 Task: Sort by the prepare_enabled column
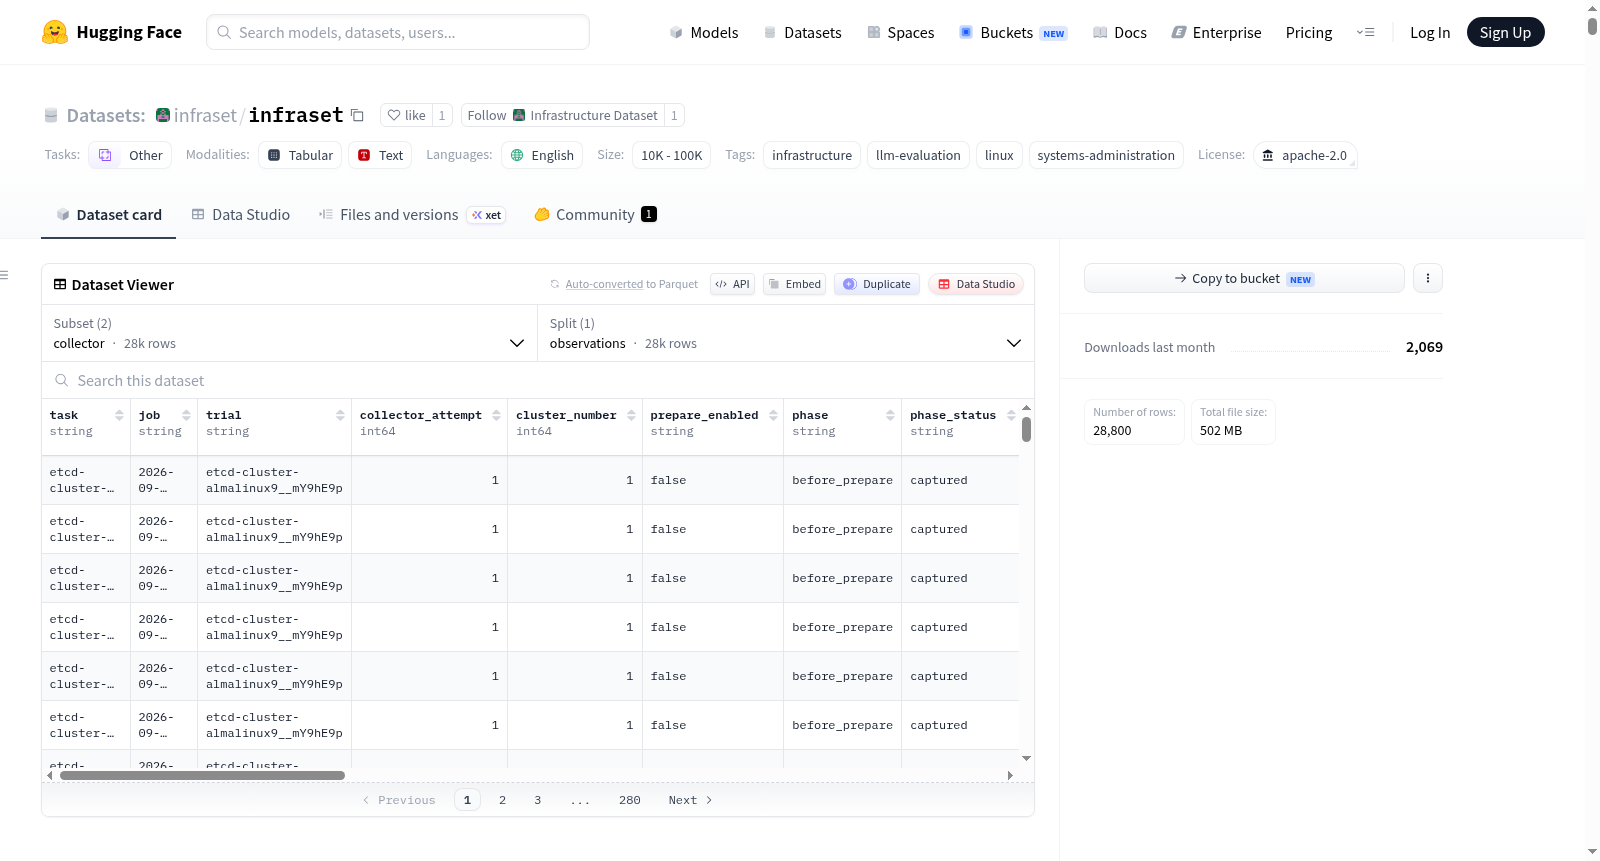pos(773,415)
